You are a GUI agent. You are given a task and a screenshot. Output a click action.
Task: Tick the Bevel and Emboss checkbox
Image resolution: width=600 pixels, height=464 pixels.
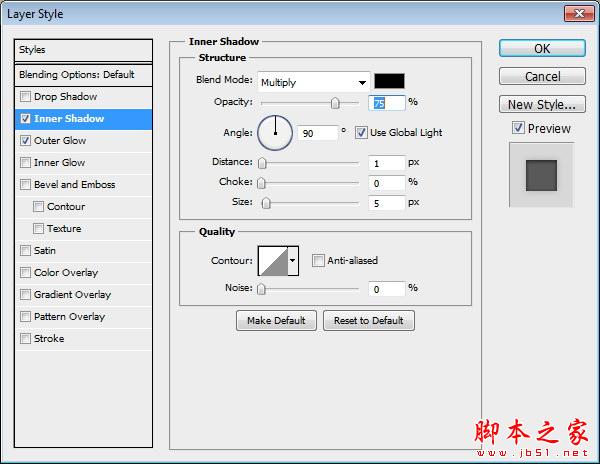(x=25, y=184)
